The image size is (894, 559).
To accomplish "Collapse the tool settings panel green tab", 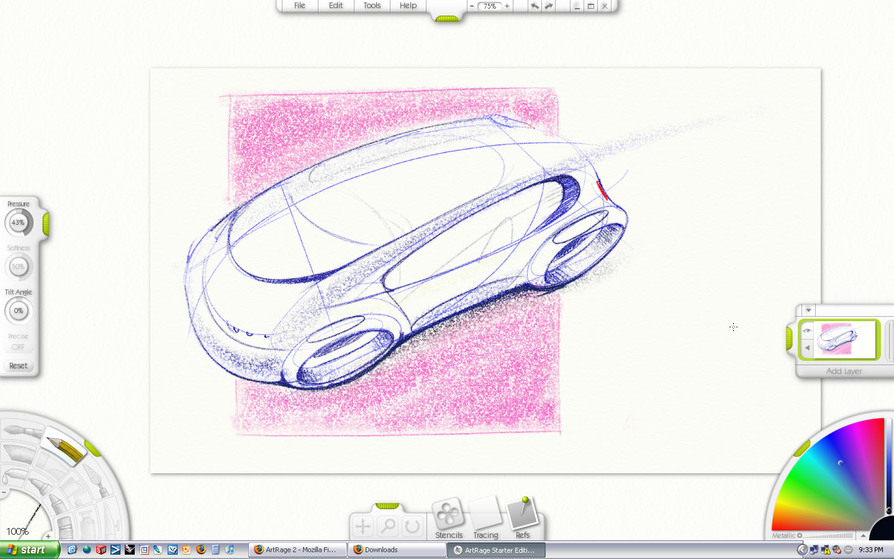I will click(x=45, y=225).
